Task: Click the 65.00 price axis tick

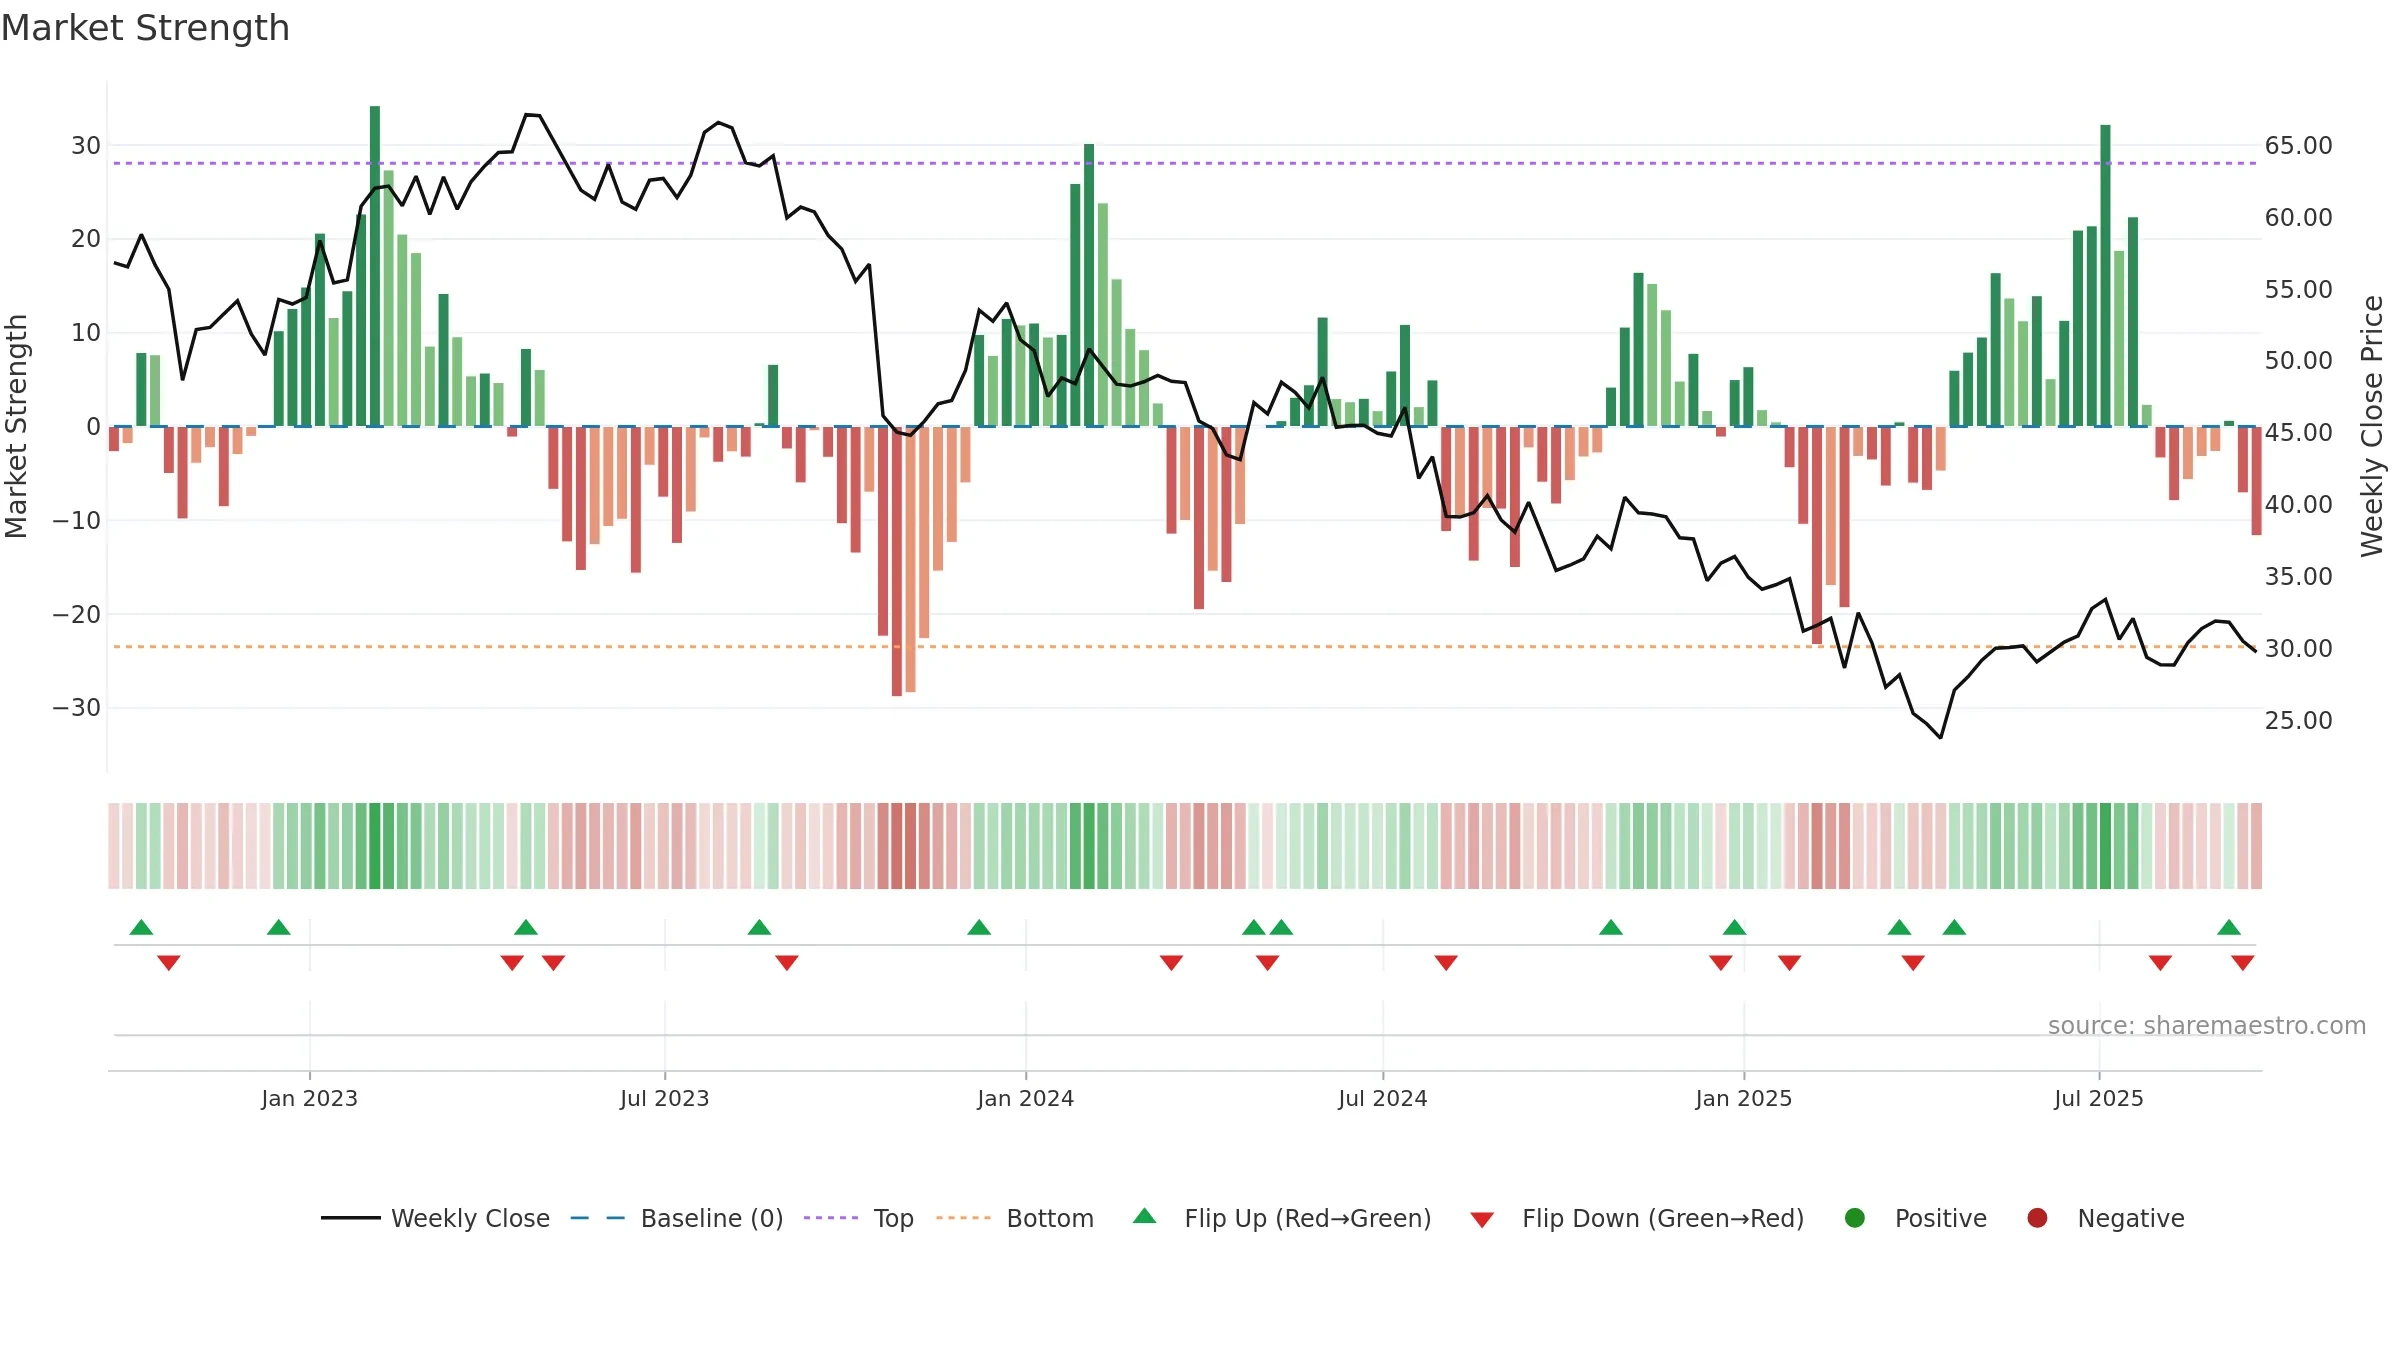Action: click(2298, 146)
